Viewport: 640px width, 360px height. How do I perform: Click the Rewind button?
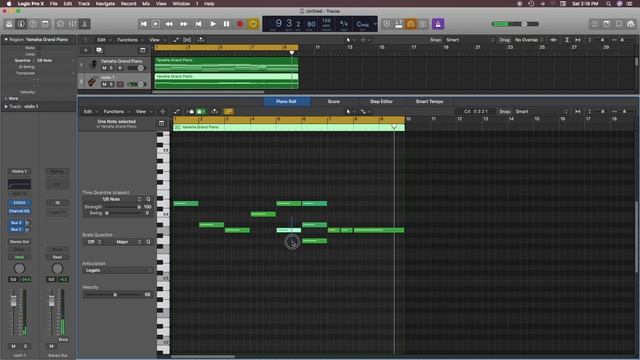point(169,24)
